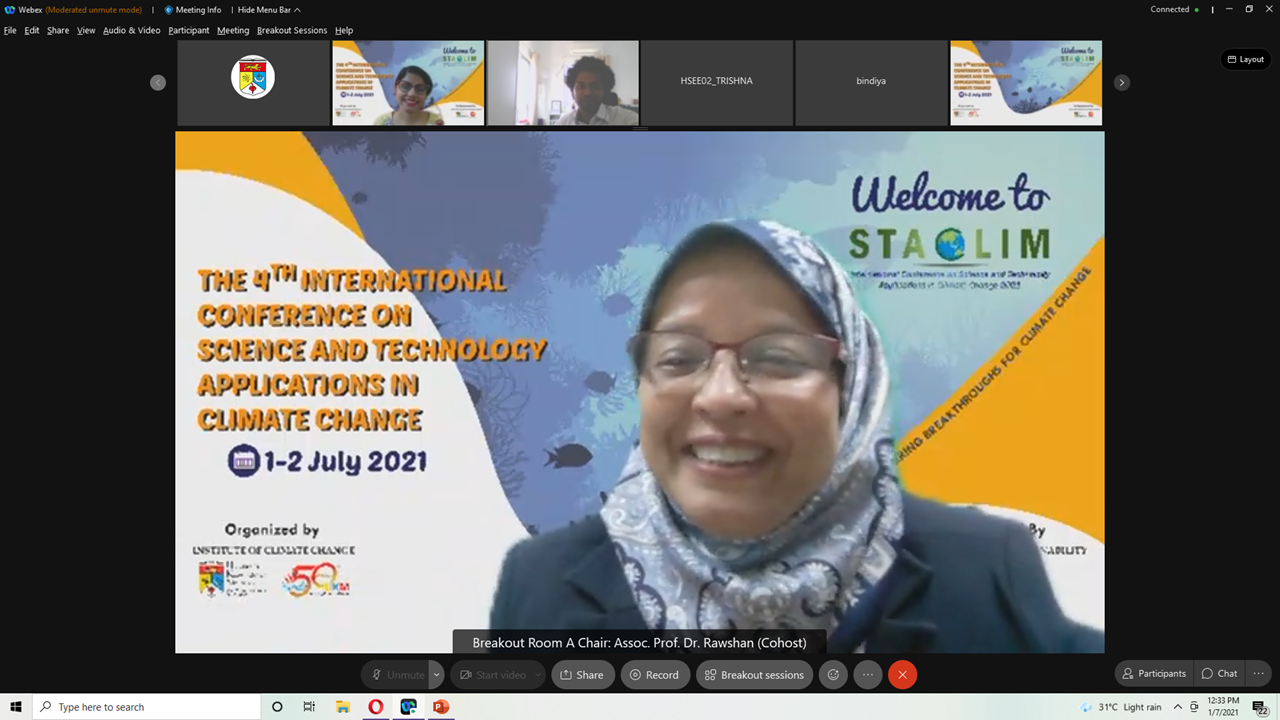Screen dimensions: 1280x720
Task: Toggle the Unmute microphone button
Action: [x=396, y=675]
